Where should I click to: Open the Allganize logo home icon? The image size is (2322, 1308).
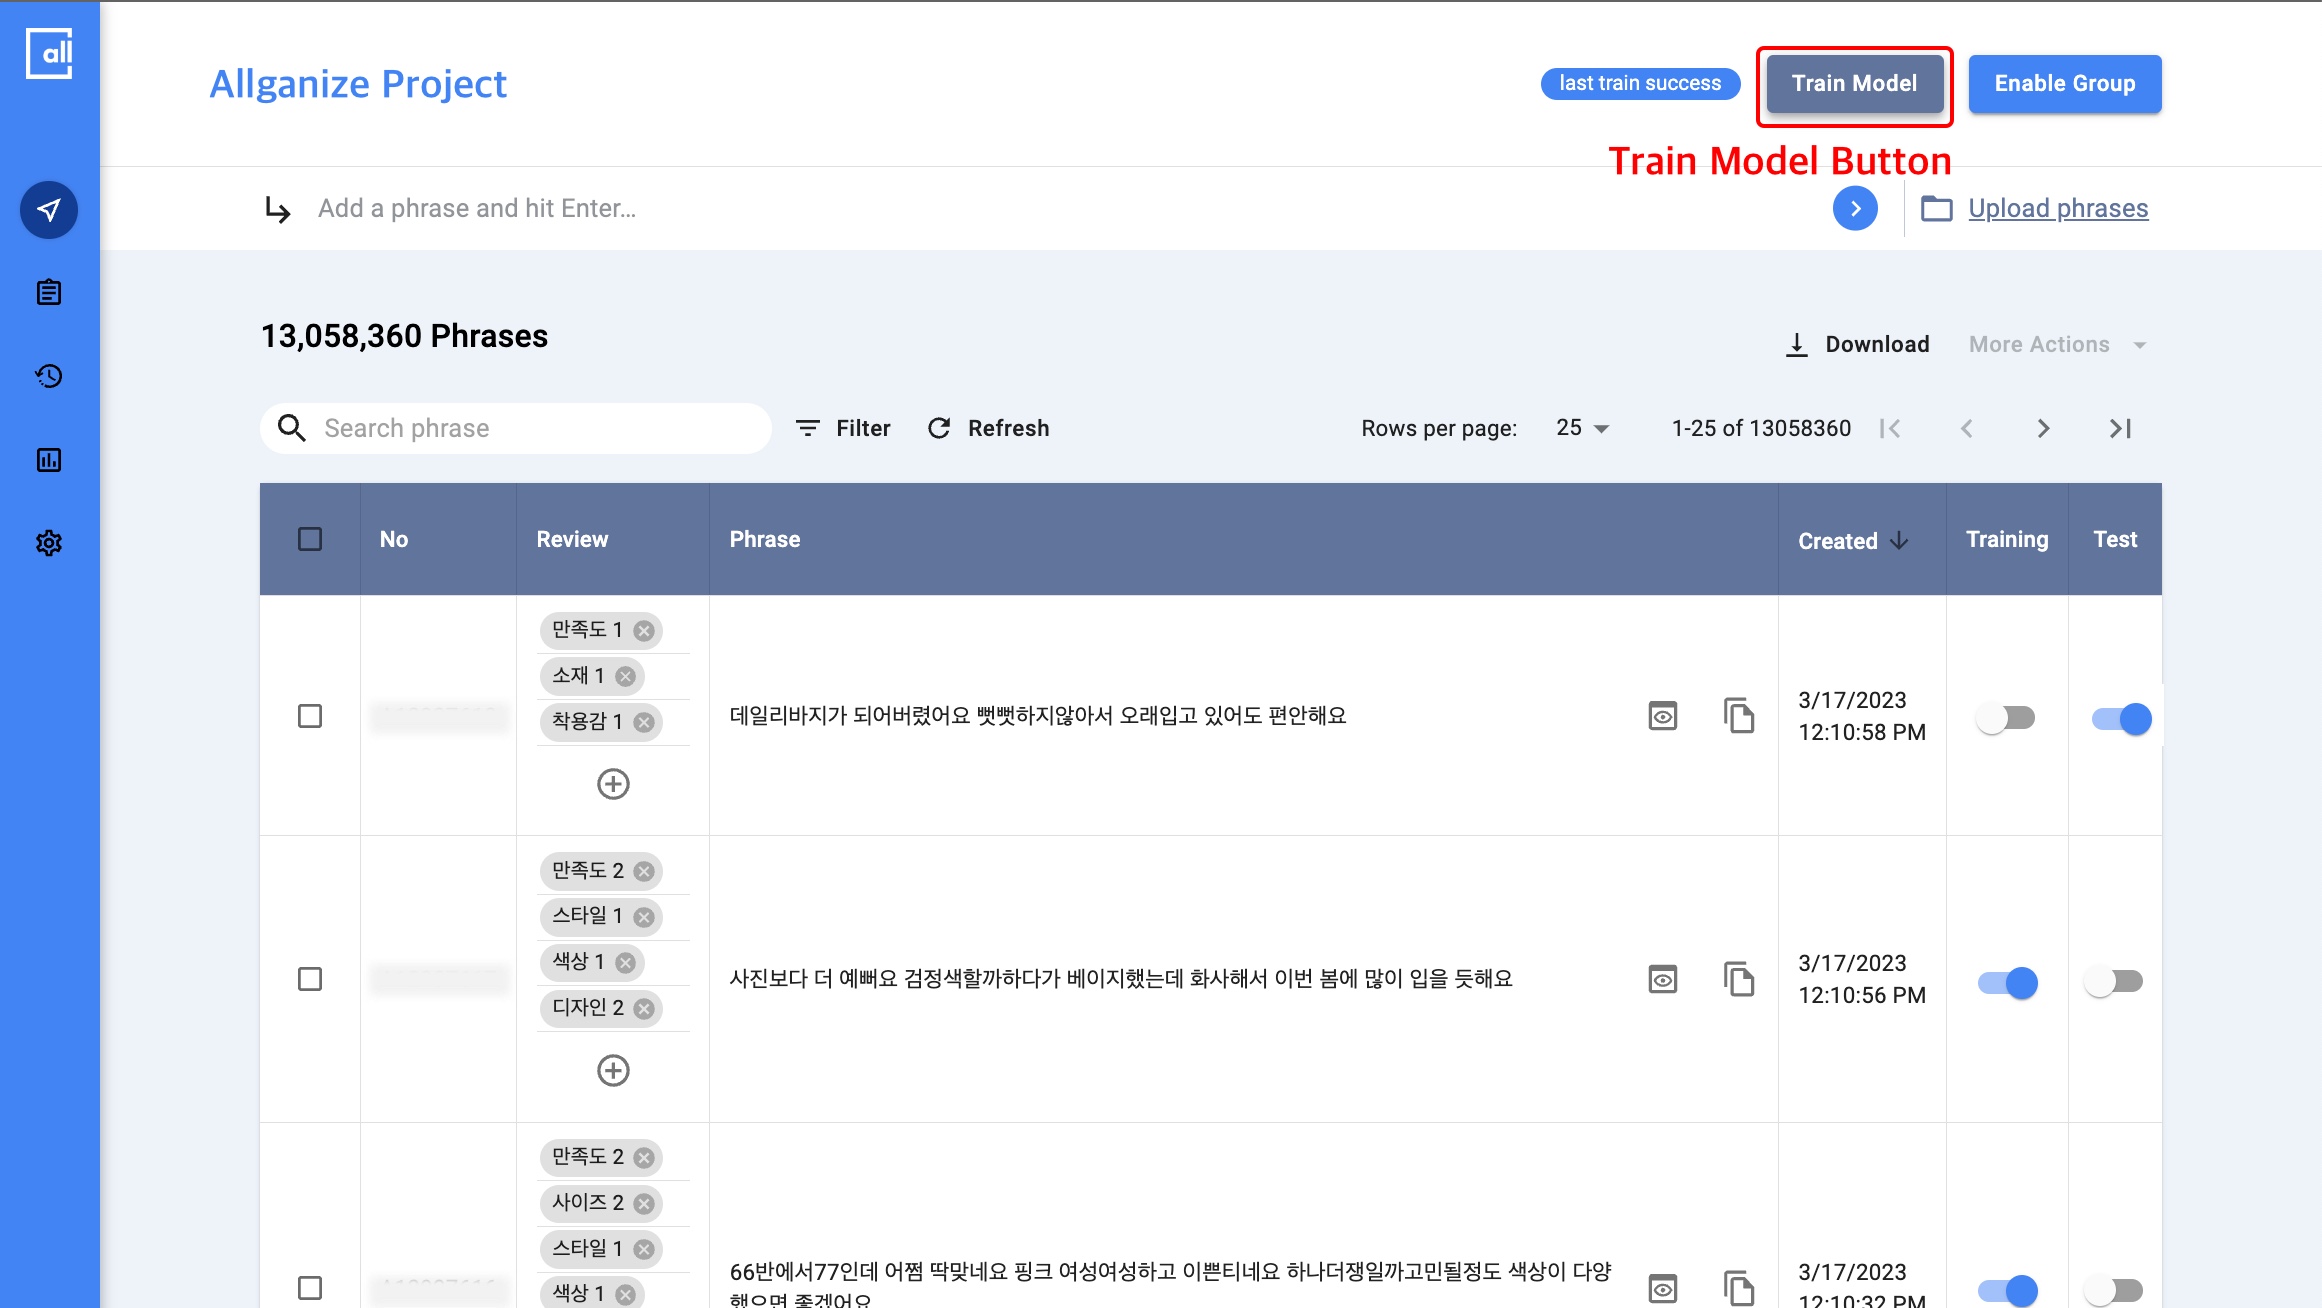click(x=49, y=53)
